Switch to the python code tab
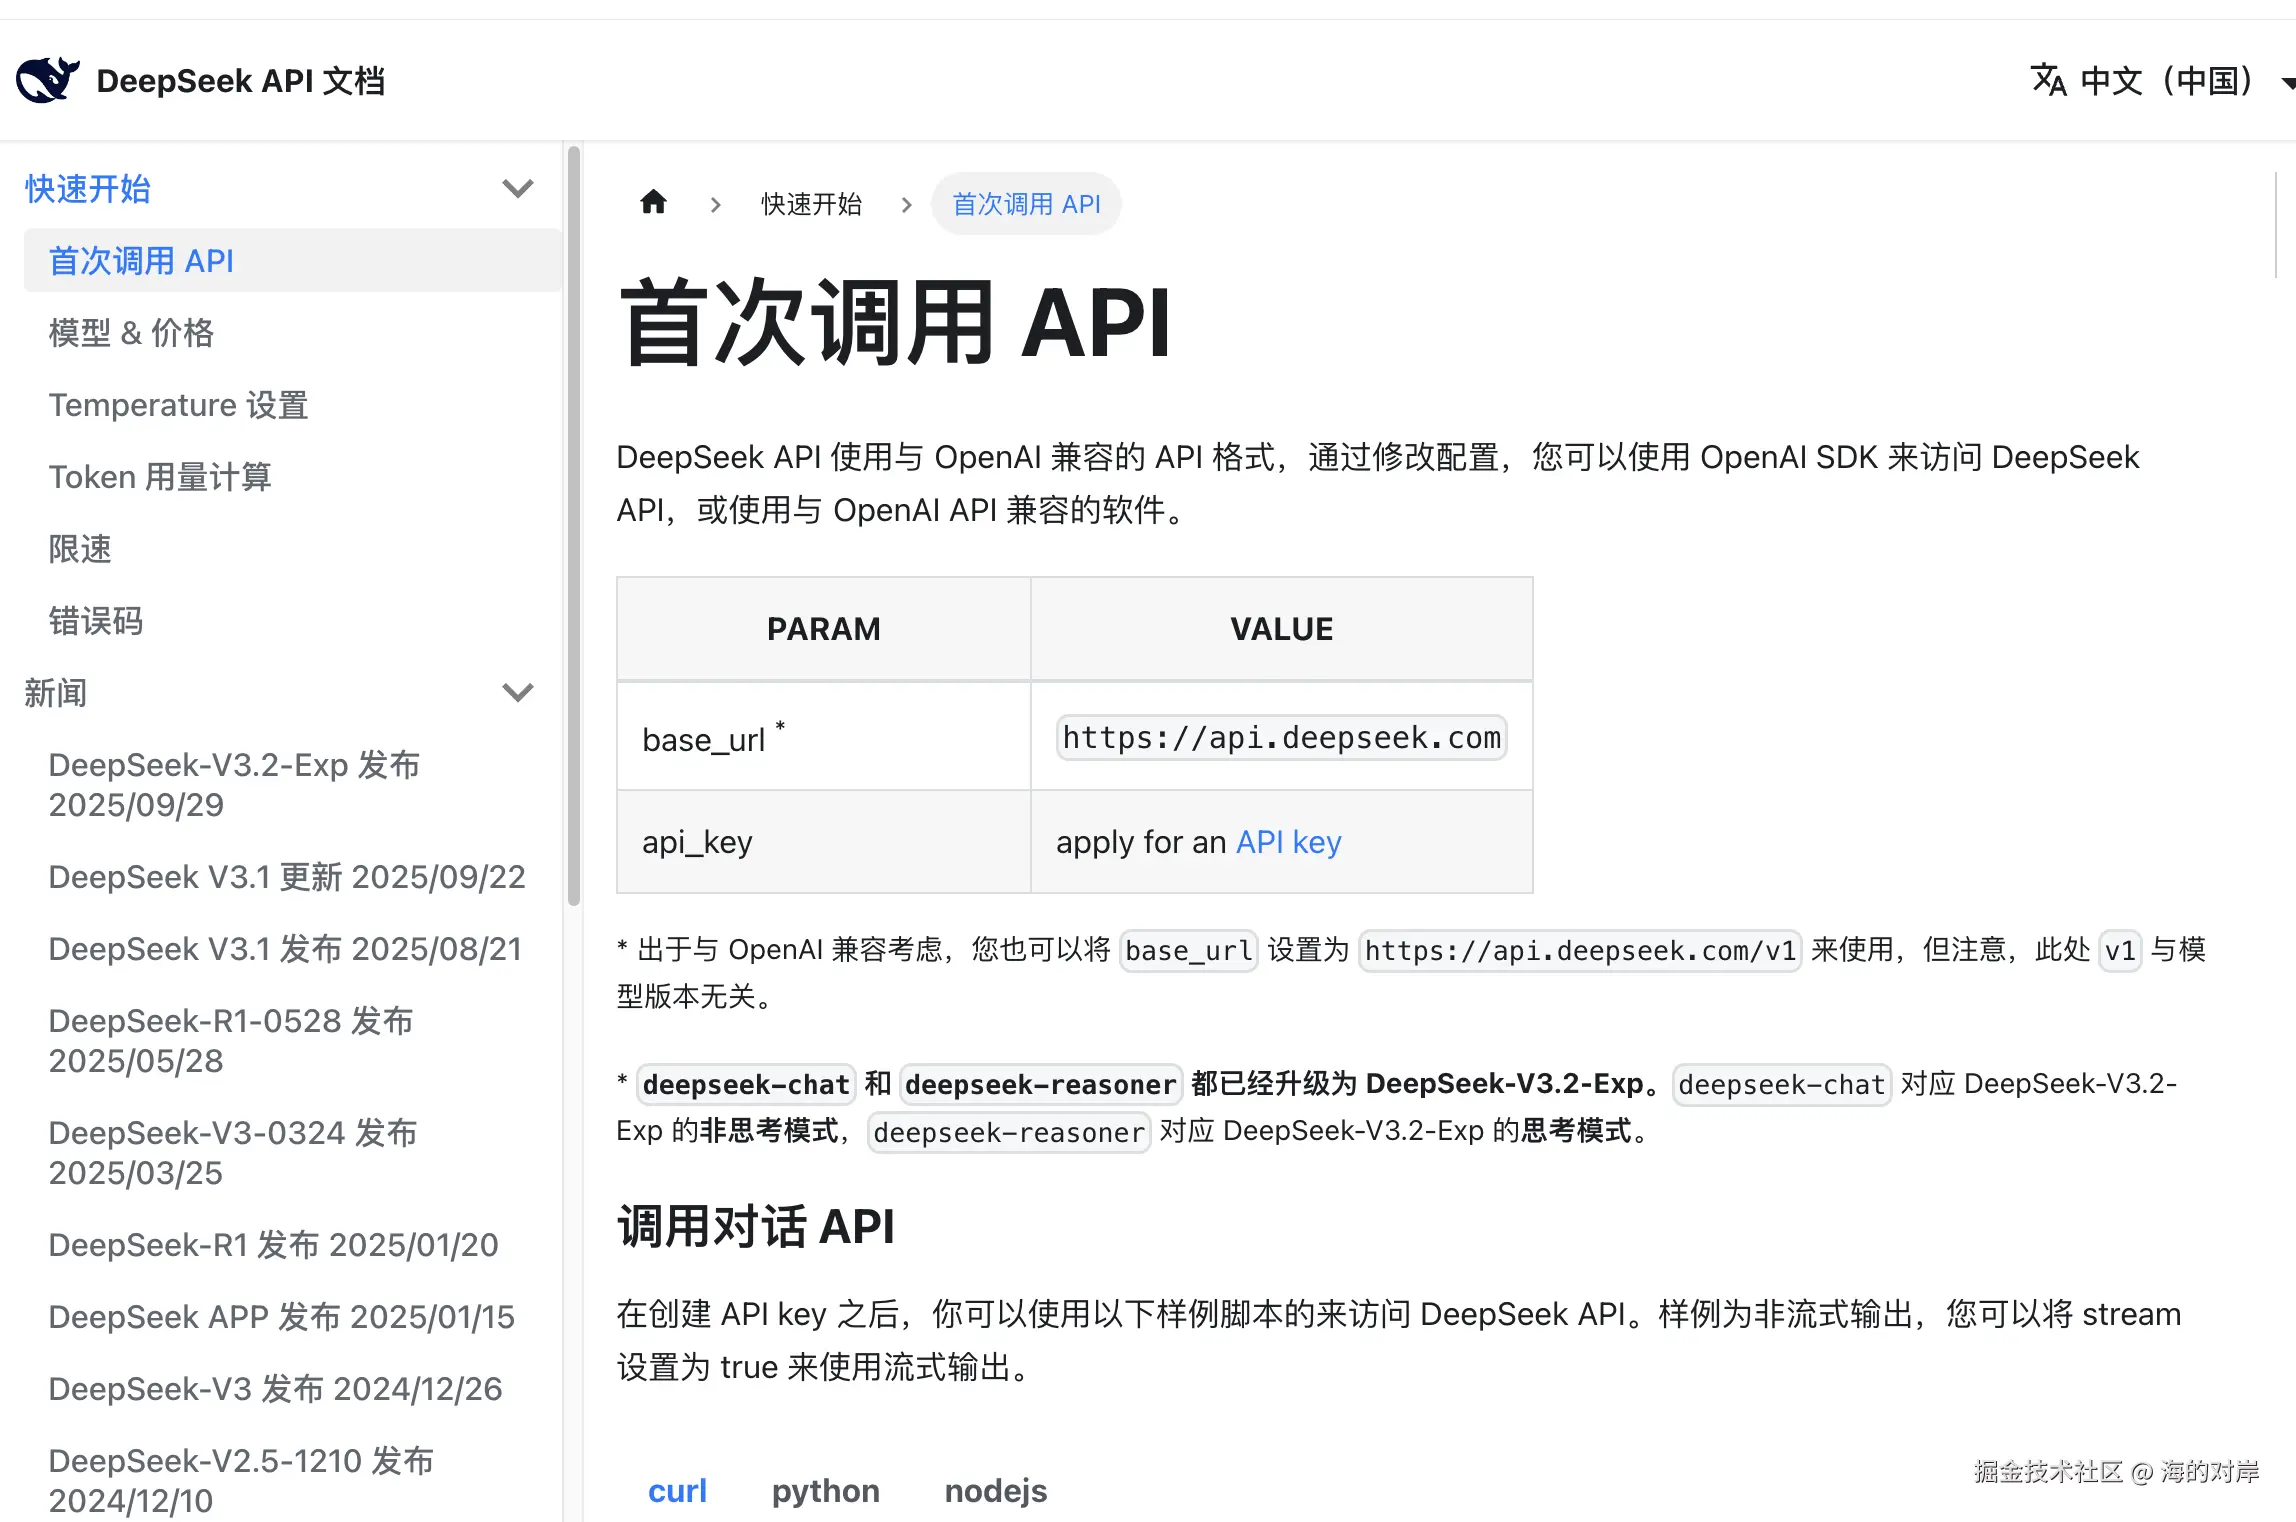The image size is (2296, 1522). [x=825, y=1490]
